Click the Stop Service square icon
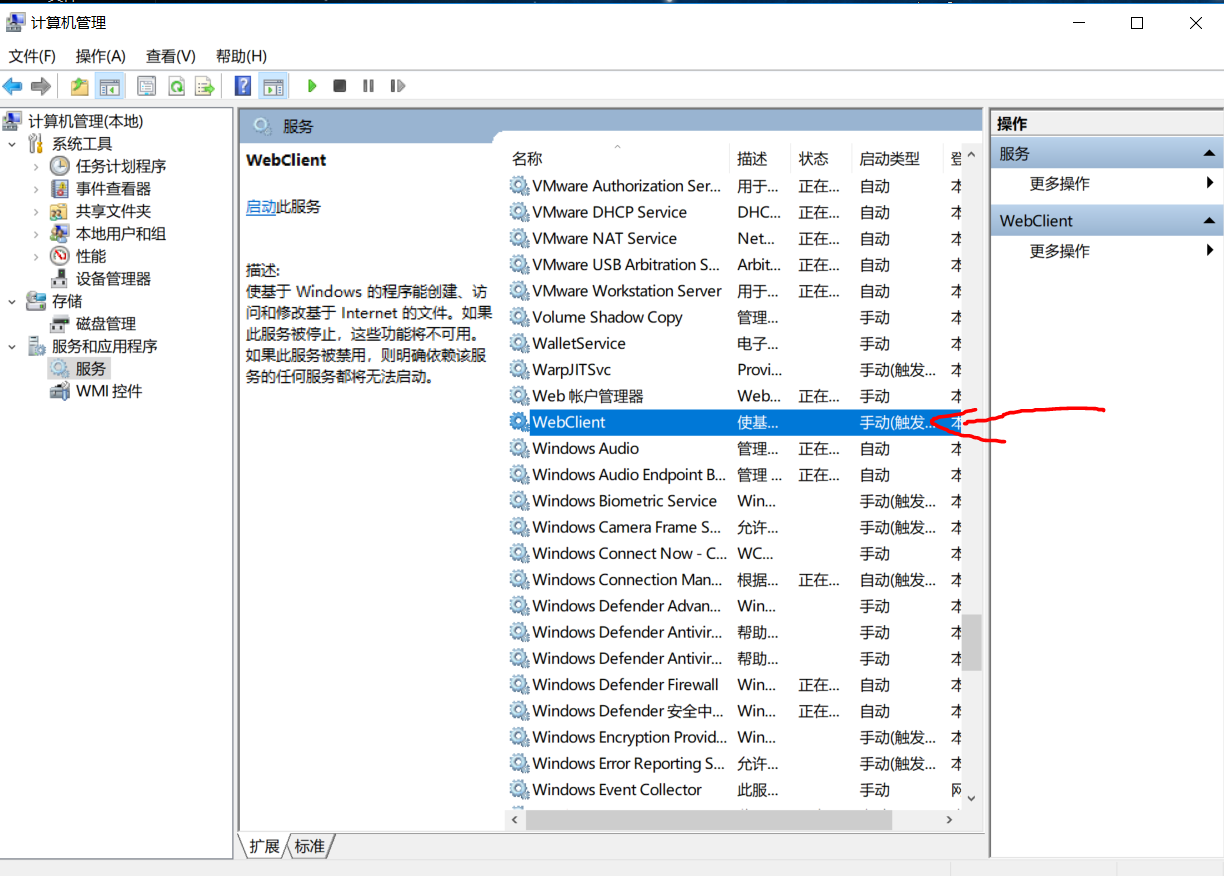The width and height of the screenshot is (1224, 876). click(340, 87)
